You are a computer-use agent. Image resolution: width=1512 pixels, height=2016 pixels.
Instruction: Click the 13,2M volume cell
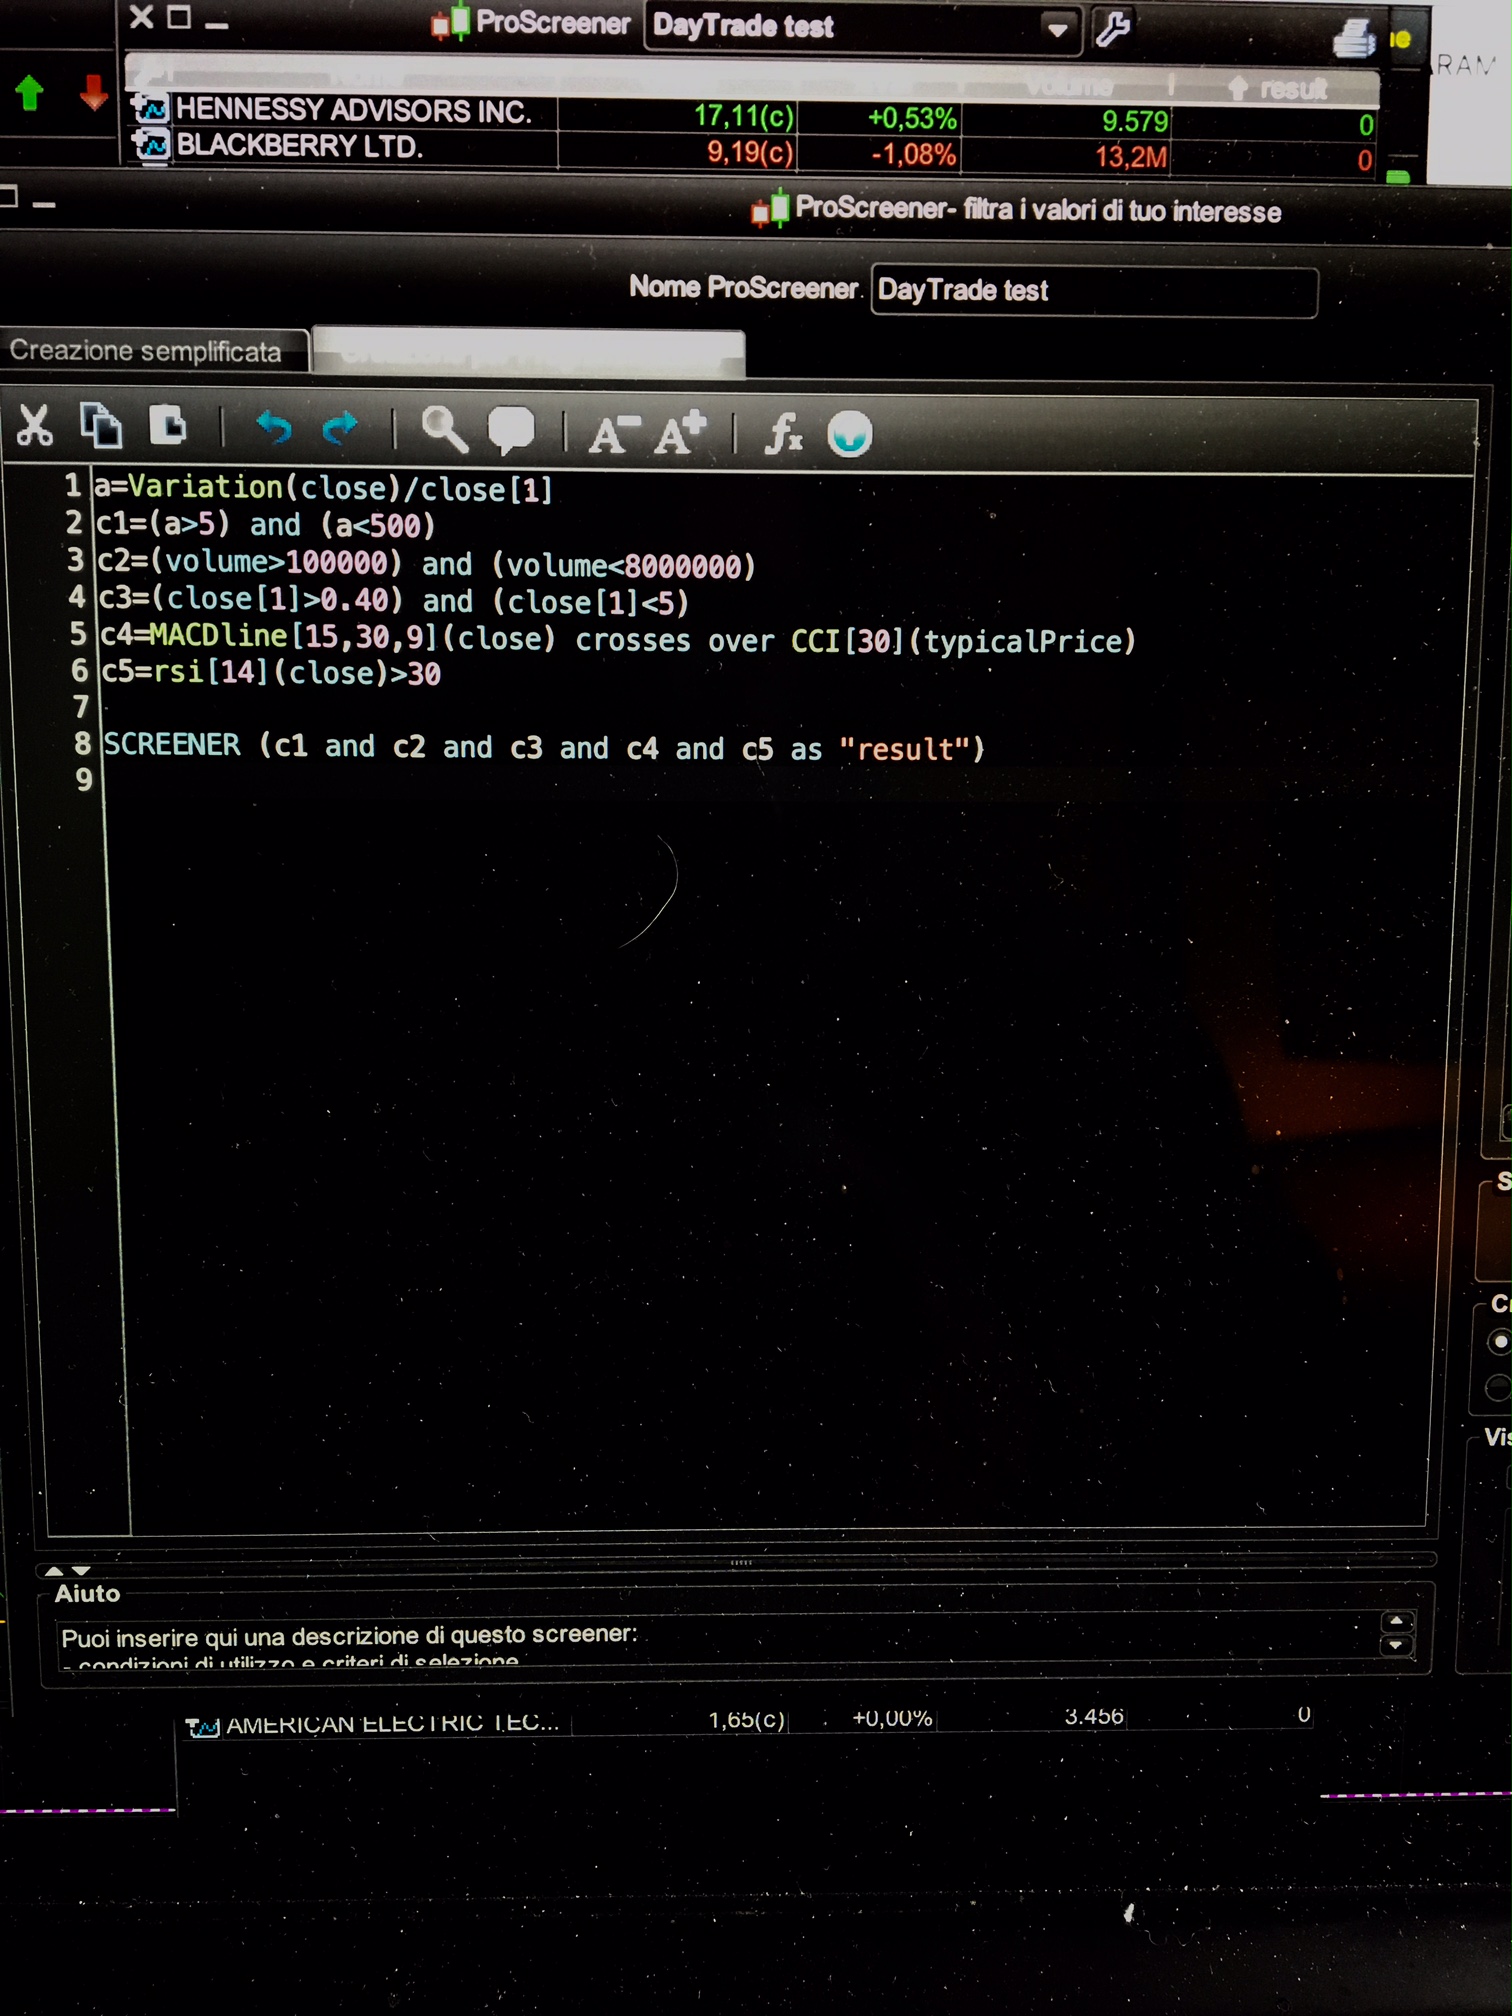pos(1131,157)
